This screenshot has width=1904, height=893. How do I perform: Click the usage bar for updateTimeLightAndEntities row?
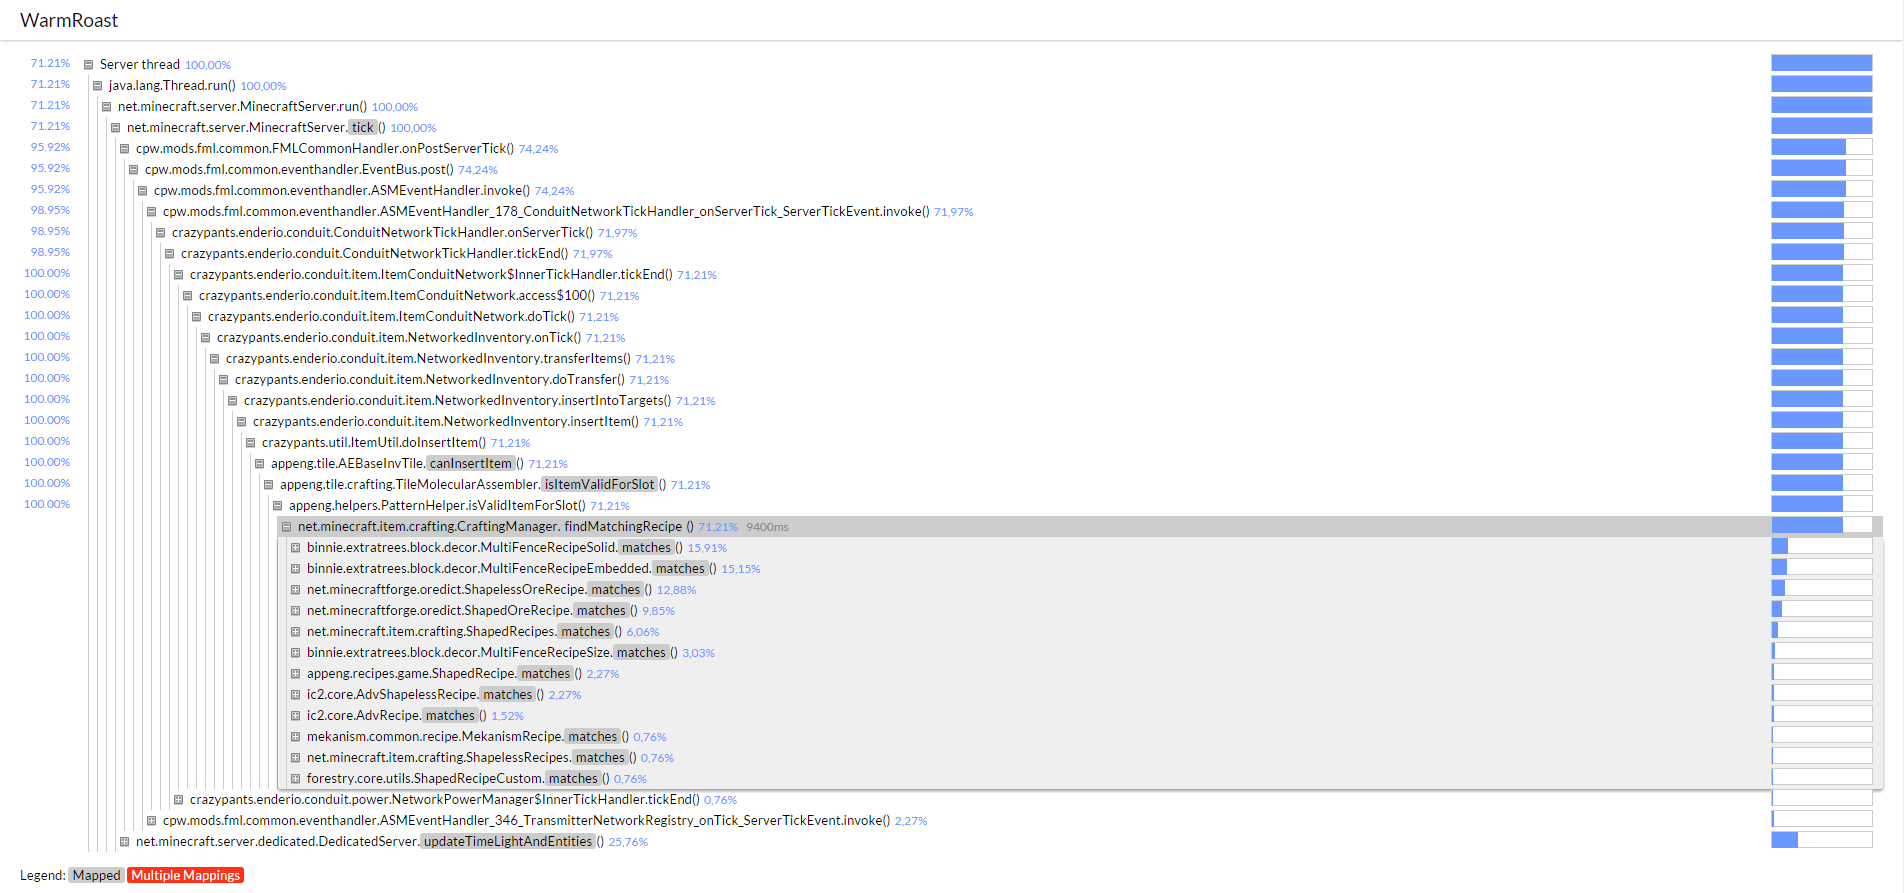pyautogui.click(x=1821, y=840)
